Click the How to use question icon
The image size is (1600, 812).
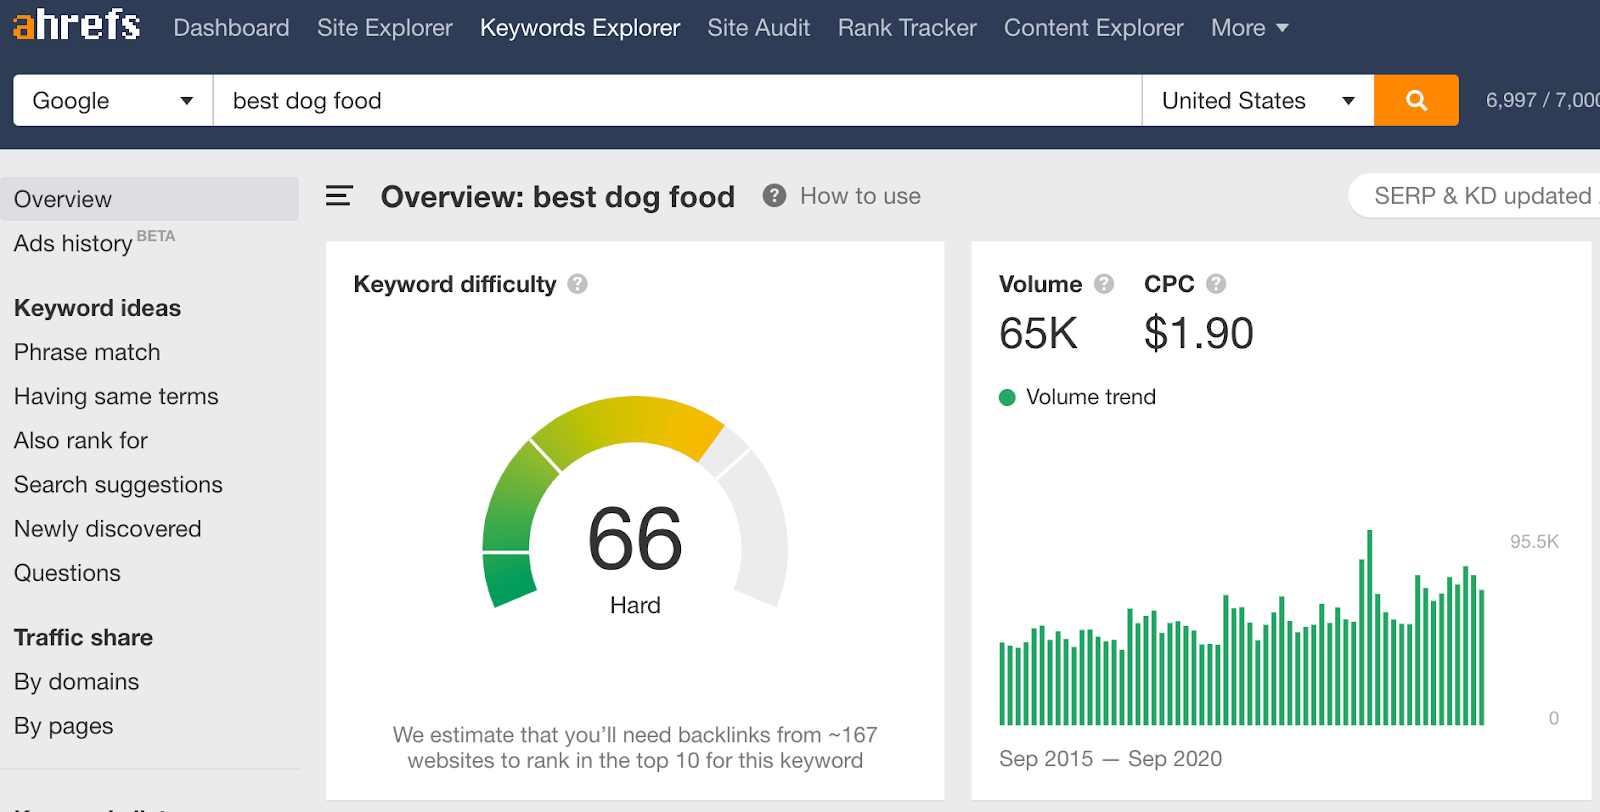[774, 195]
